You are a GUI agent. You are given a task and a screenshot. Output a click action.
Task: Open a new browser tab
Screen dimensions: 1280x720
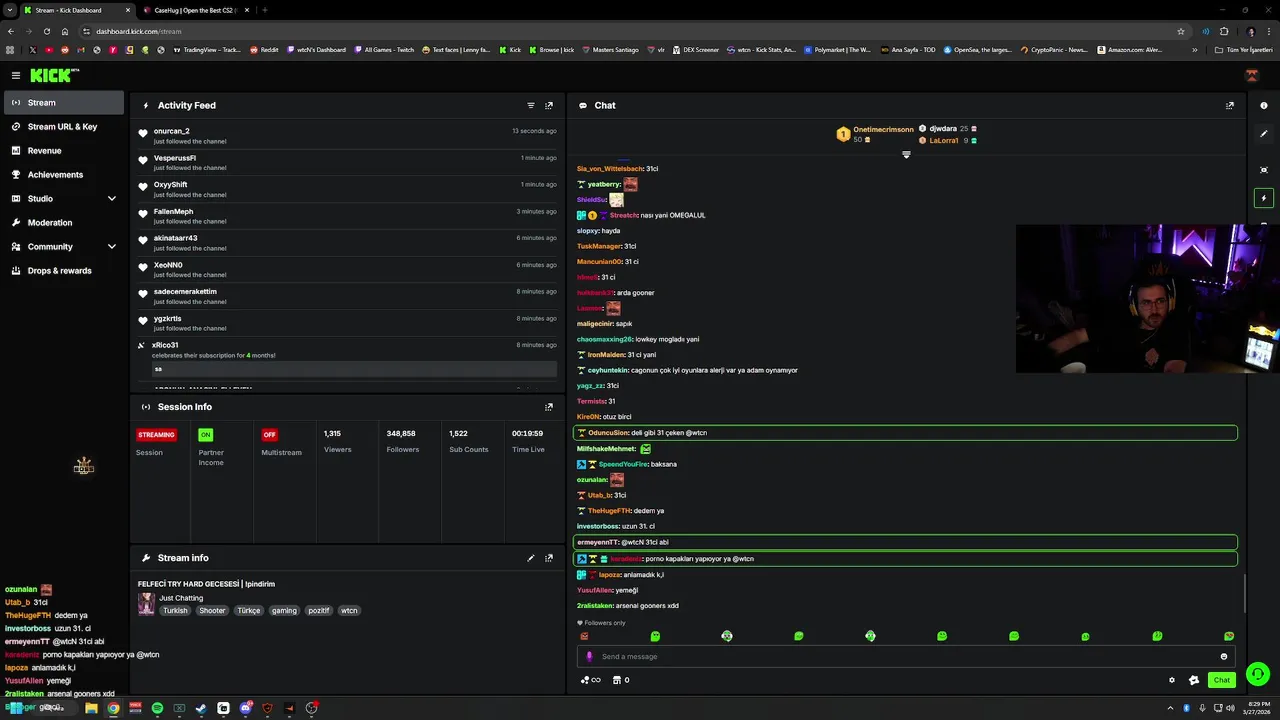264,10
